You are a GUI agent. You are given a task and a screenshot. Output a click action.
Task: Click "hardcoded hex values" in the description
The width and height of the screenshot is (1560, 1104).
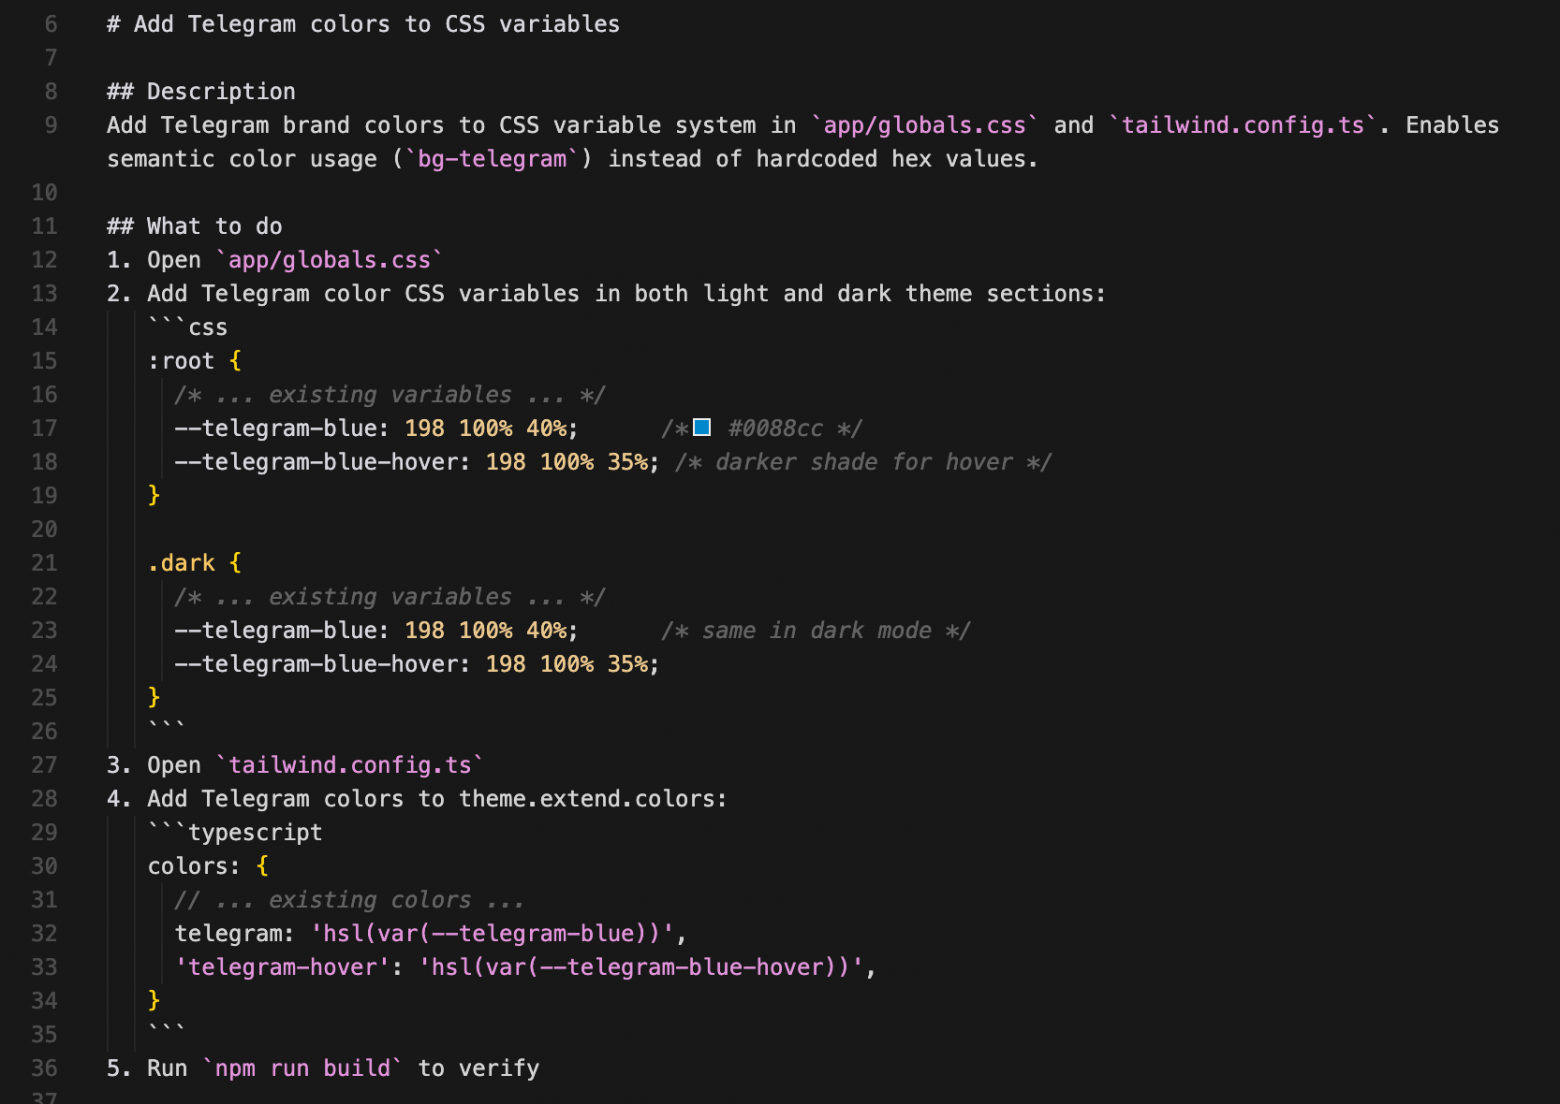tap(890, 159)
